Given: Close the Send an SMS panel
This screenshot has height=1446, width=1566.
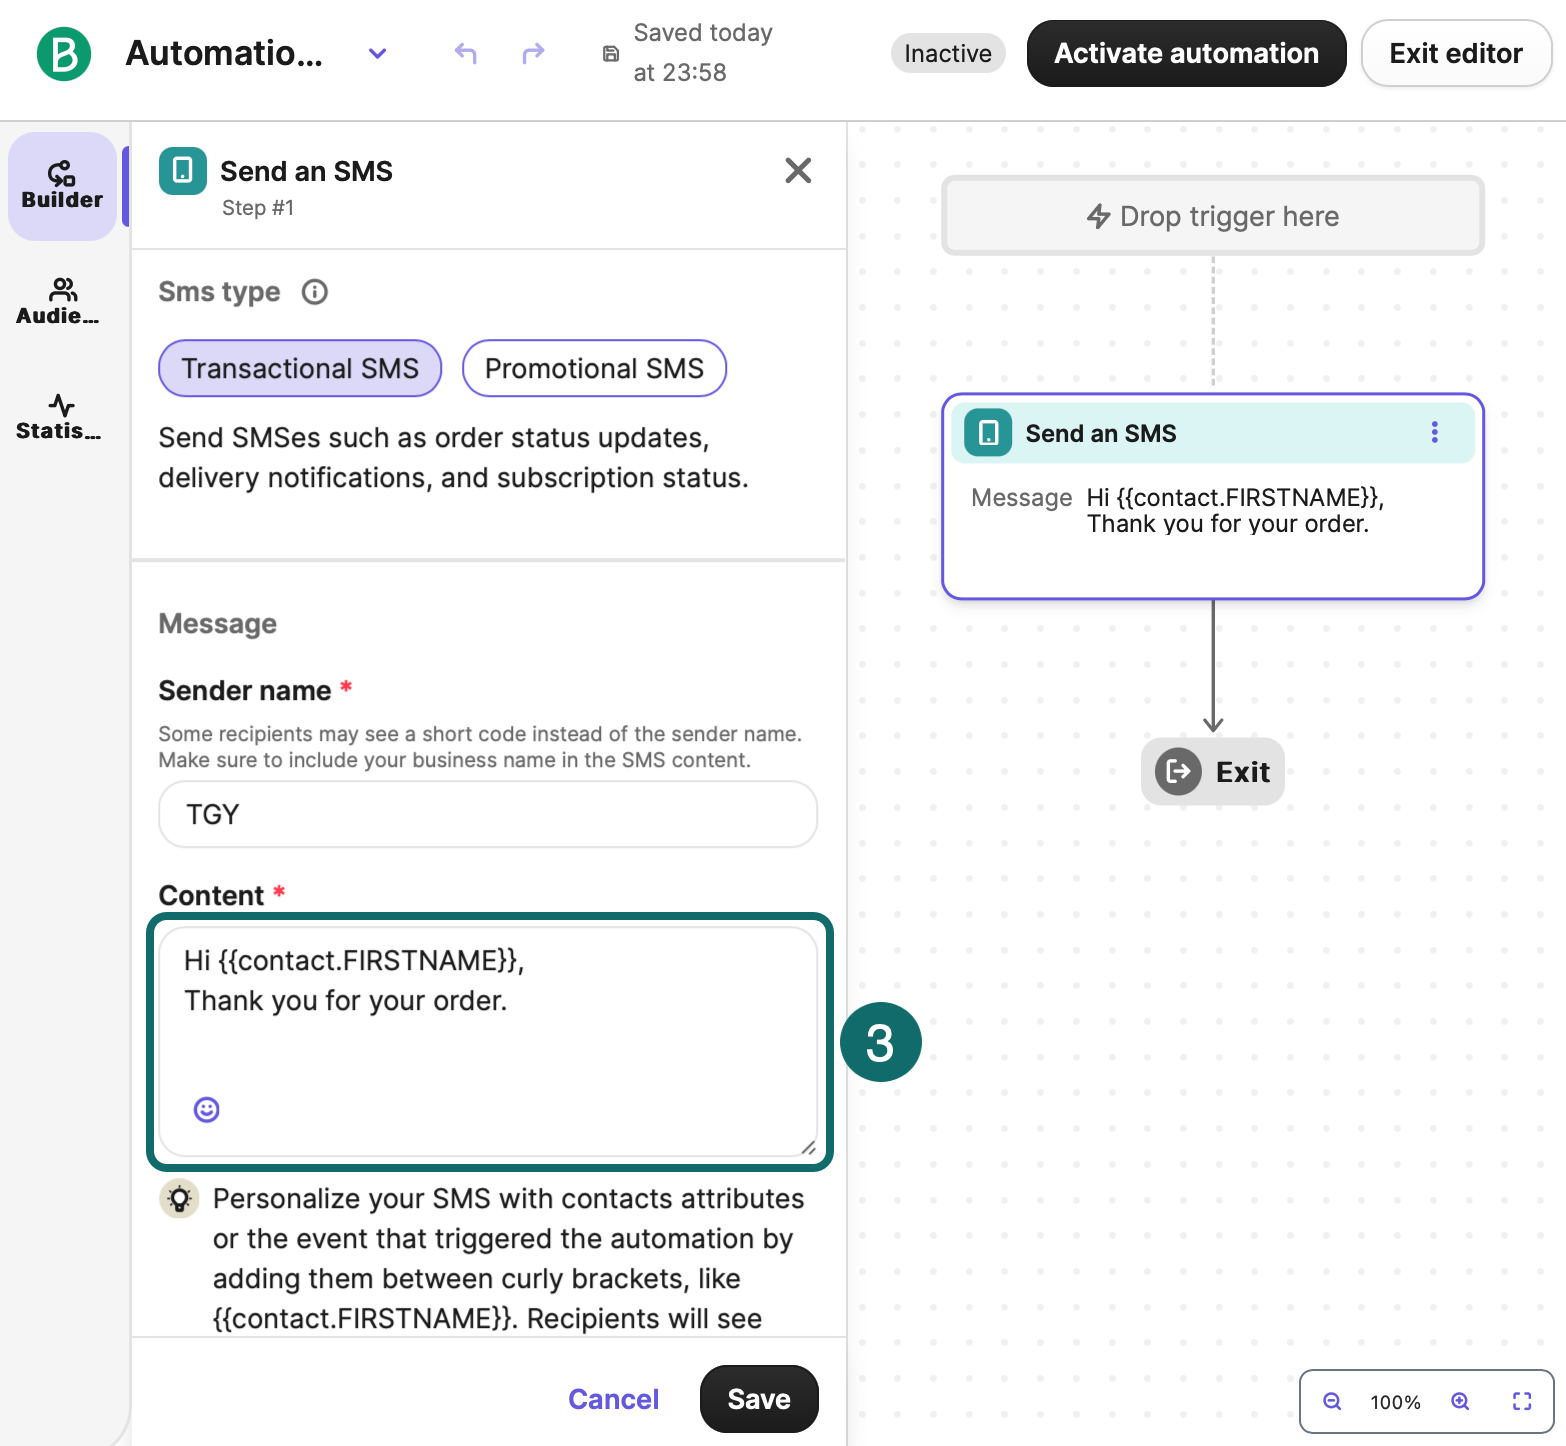Looking at the screenshot, I should click(x=798, y=171).
